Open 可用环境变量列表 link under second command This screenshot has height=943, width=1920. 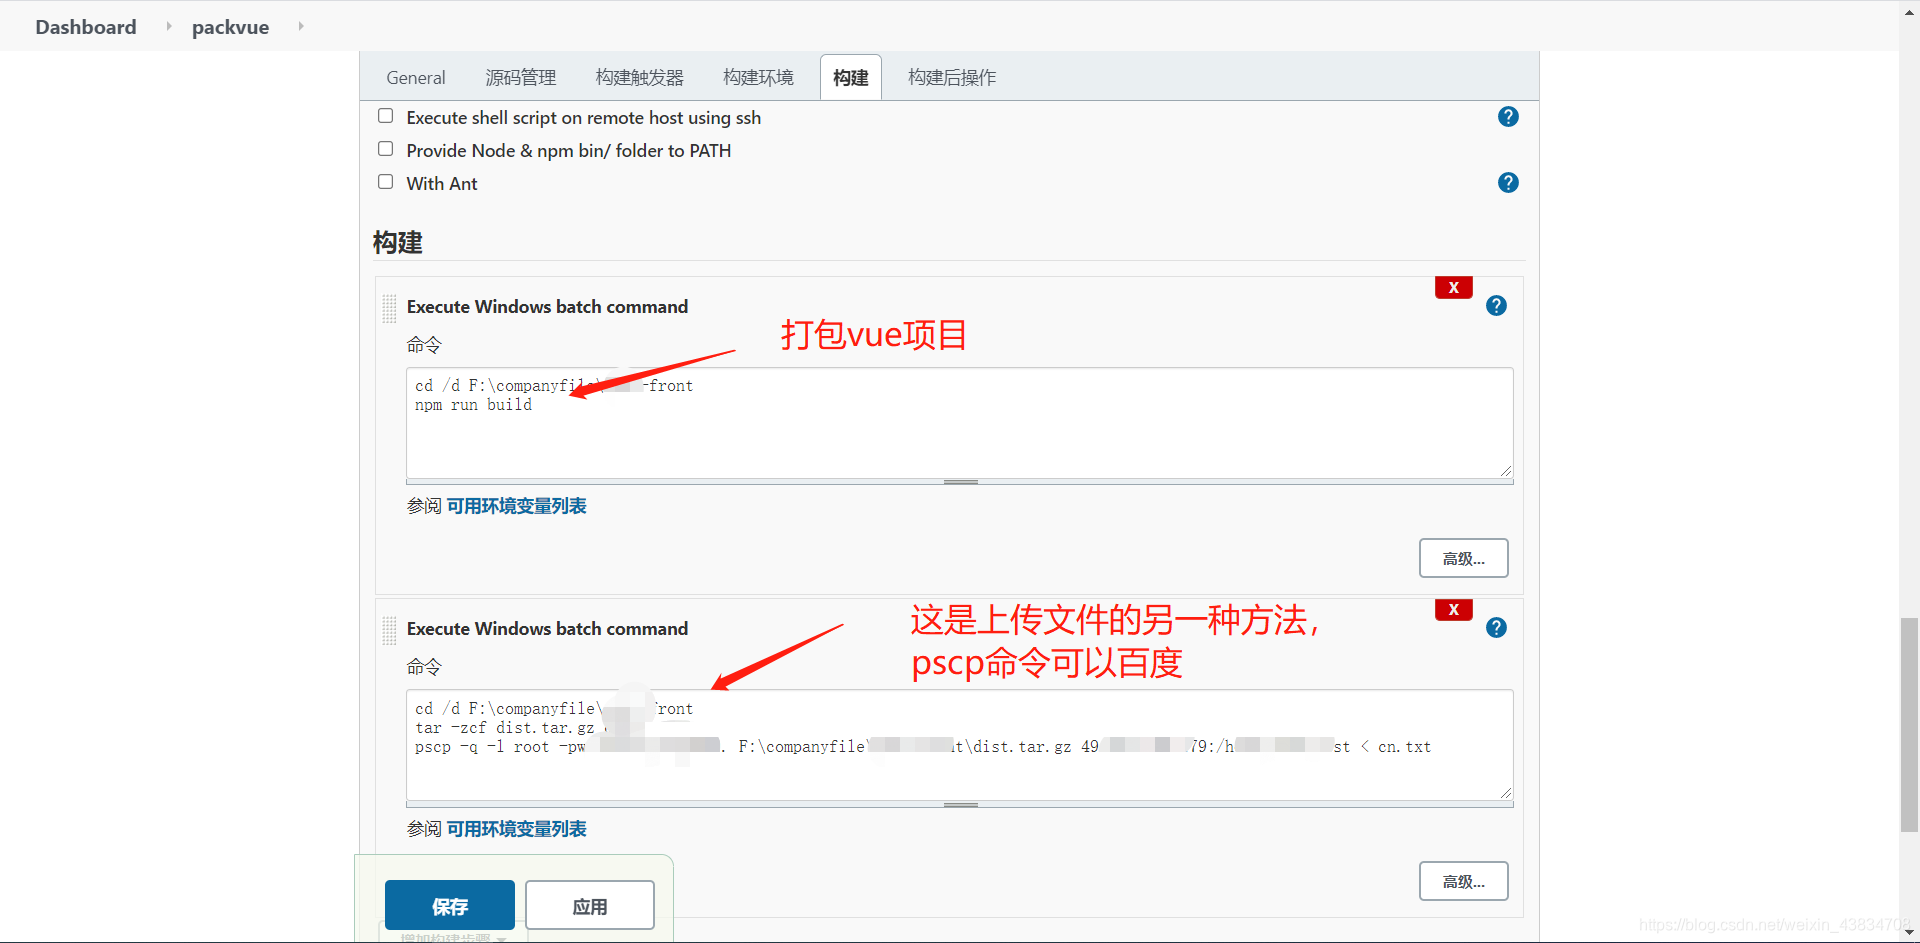[x=516, y=829]
